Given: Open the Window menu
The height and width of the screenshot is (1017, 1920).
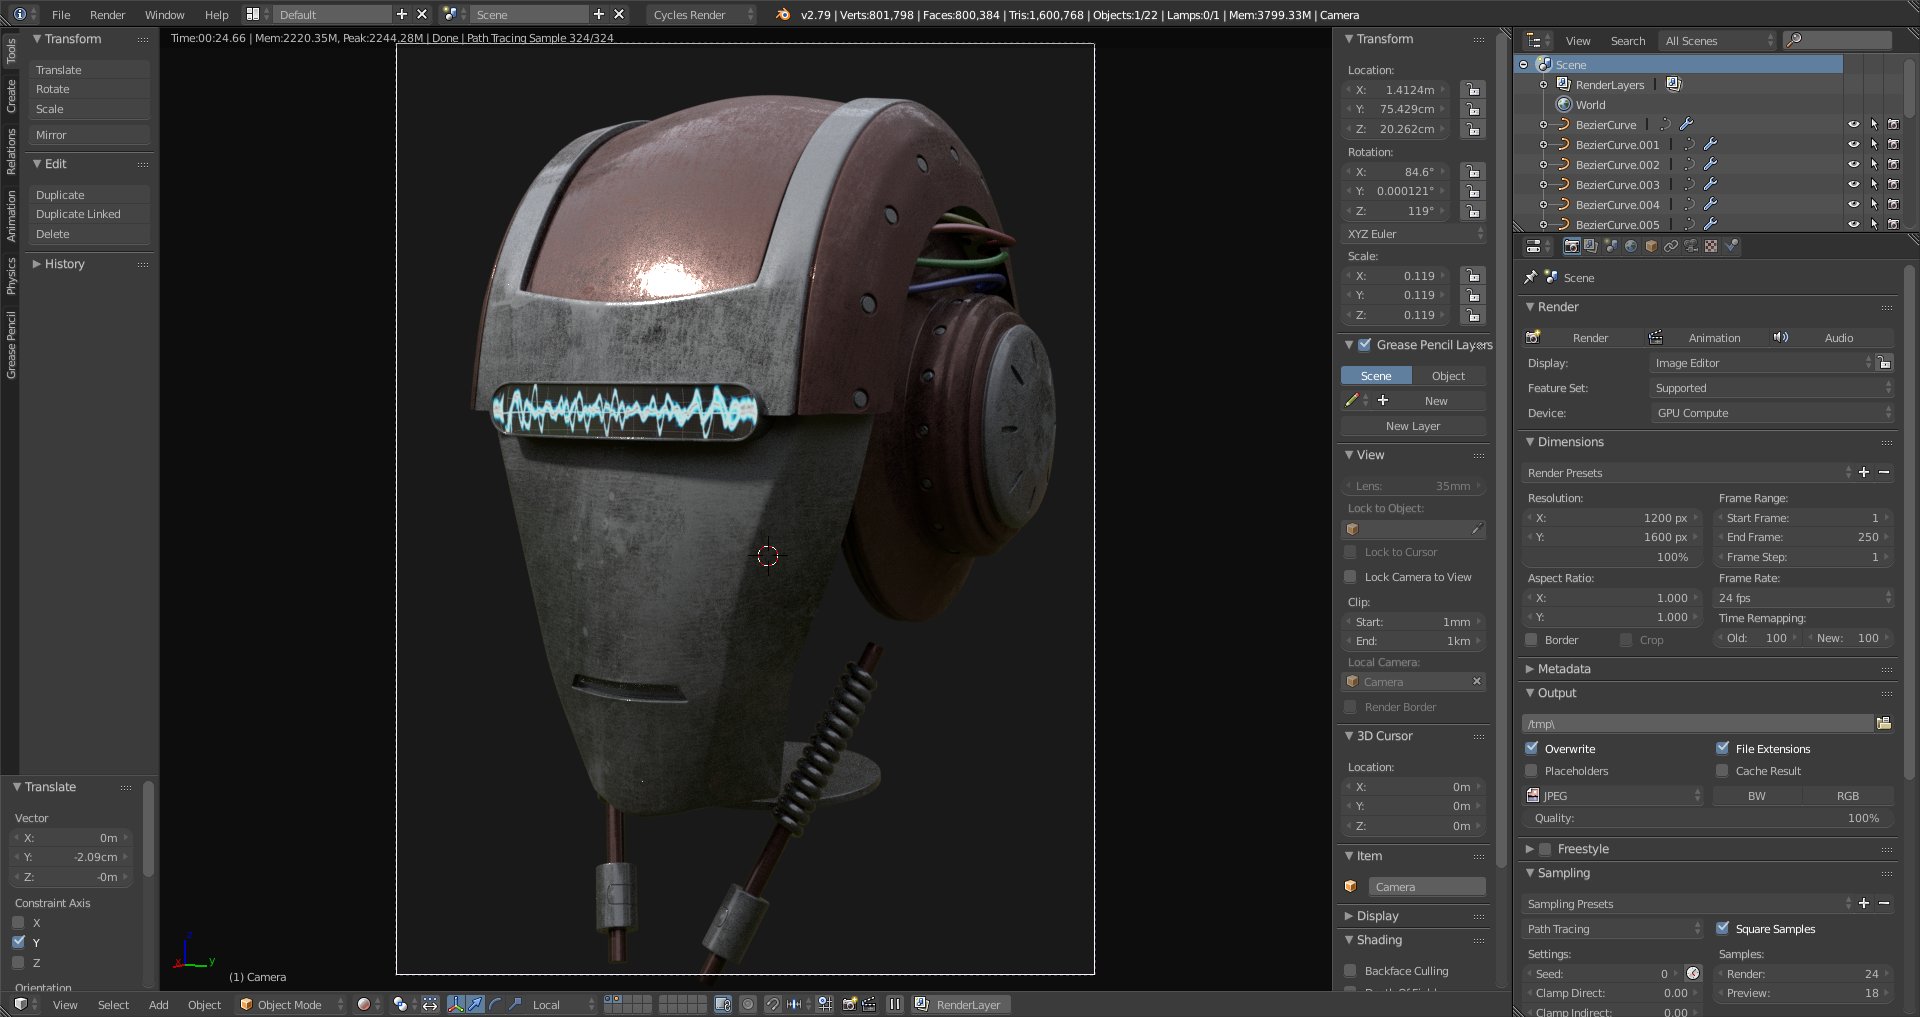Looking at the screenshot, I should [x=164, y=14].
